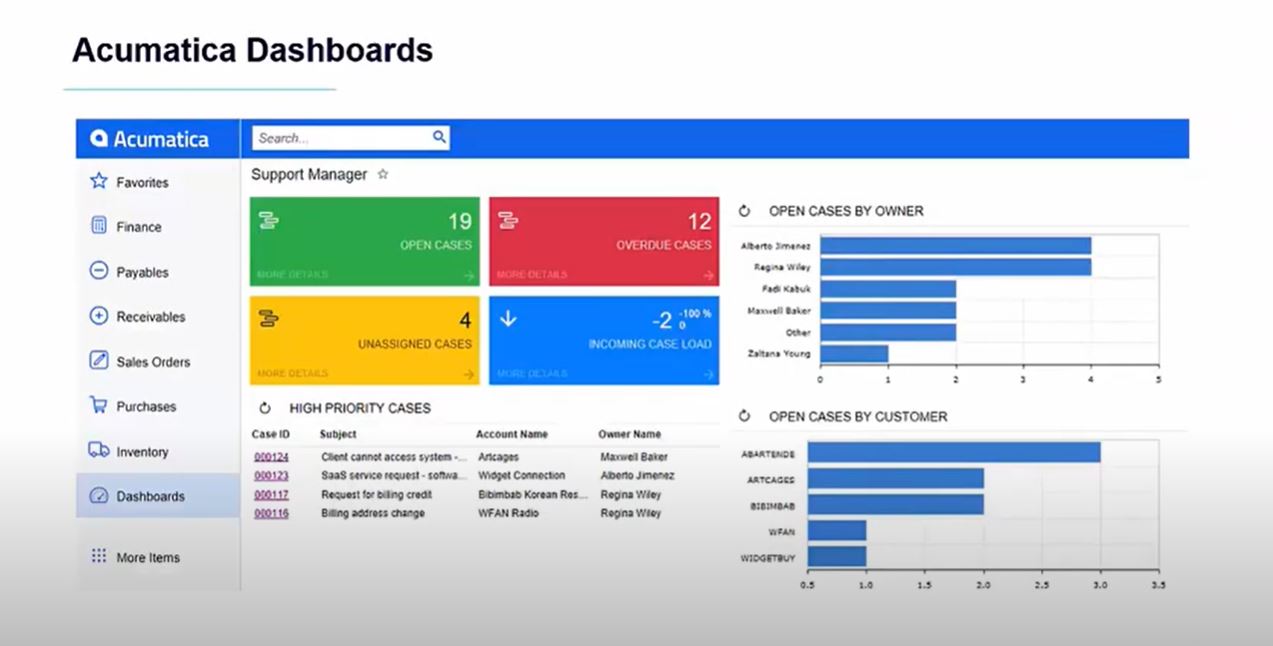1273x646 pixels.
Task: Open the Favorites menu item
Action: (x=158, y=183)
